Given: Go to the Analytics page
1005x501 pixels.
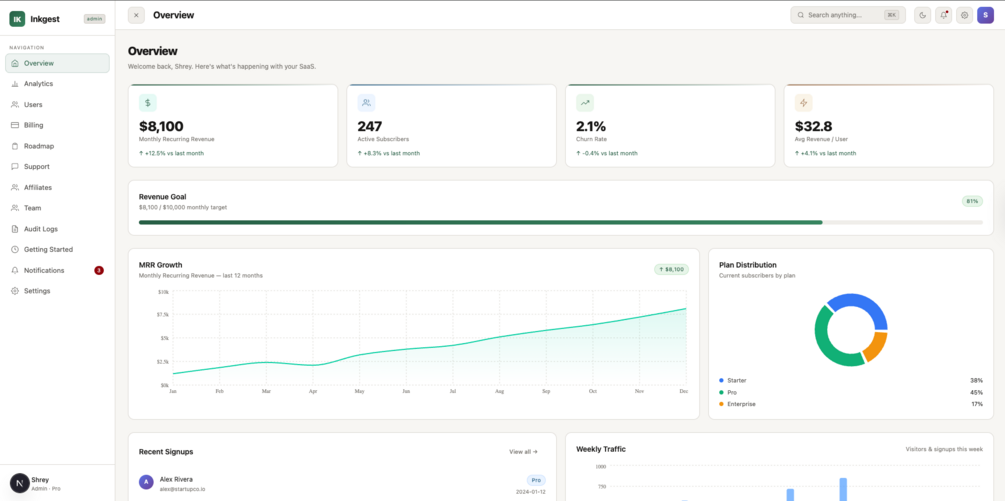Looking at the screenshot, I should [x=57, y=84].
